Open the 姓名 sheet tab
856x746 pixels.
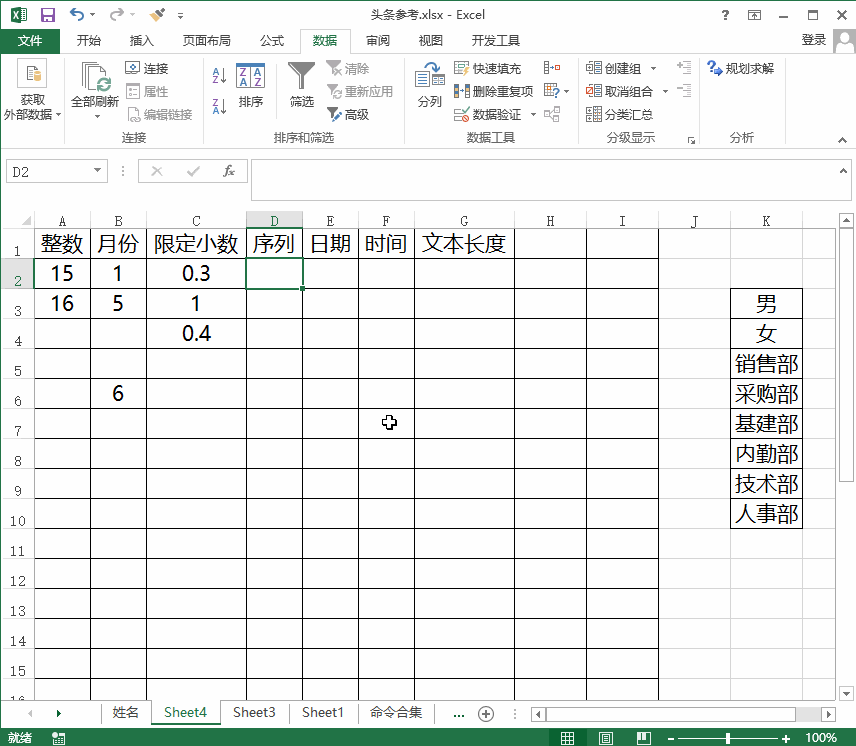pos(126,712)
